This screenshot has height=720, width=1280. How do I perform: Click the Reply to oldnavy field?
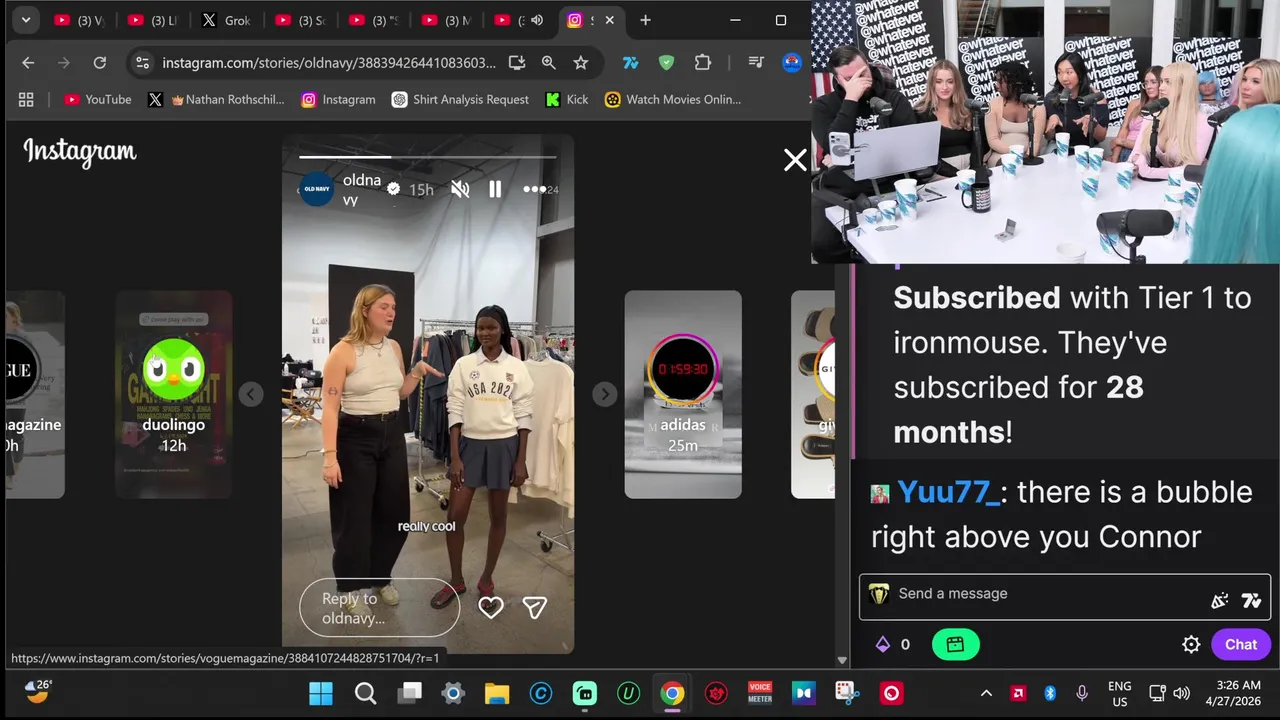point(379,608)
